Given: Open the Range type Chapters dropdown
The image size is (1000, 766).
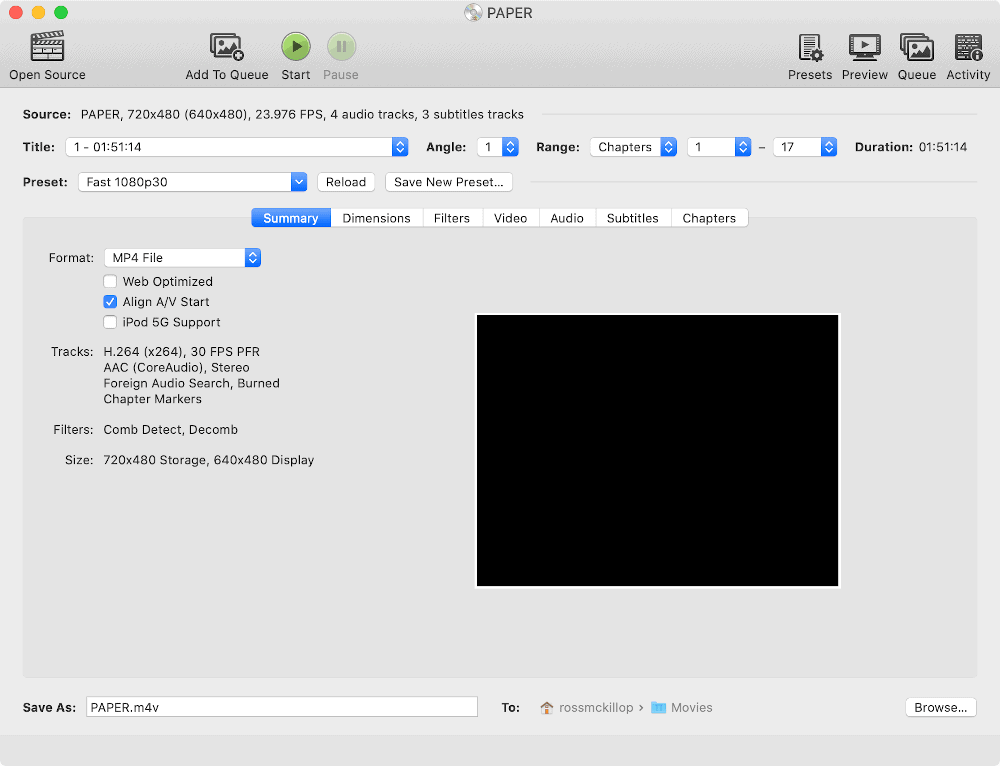Looking at the screenshot, I should pyautogui.click(x=633, y=147).
